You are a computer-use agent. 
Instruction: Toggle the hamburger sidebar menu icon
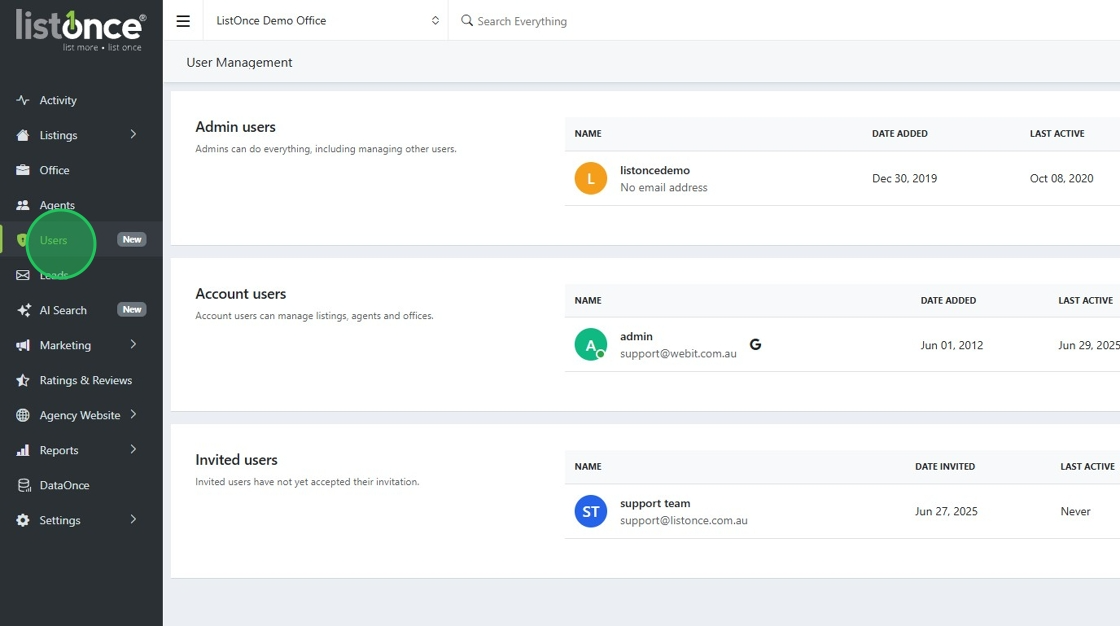click(x=183, y=21)
